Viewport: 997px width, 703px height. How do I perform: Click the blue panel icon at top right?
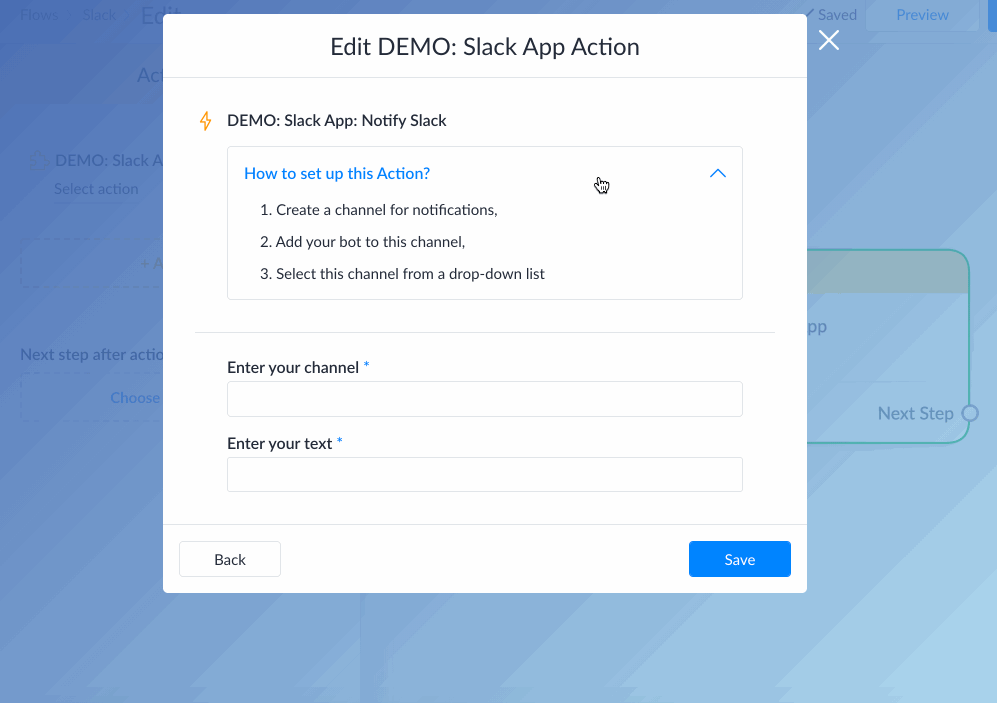pos(988,15)
